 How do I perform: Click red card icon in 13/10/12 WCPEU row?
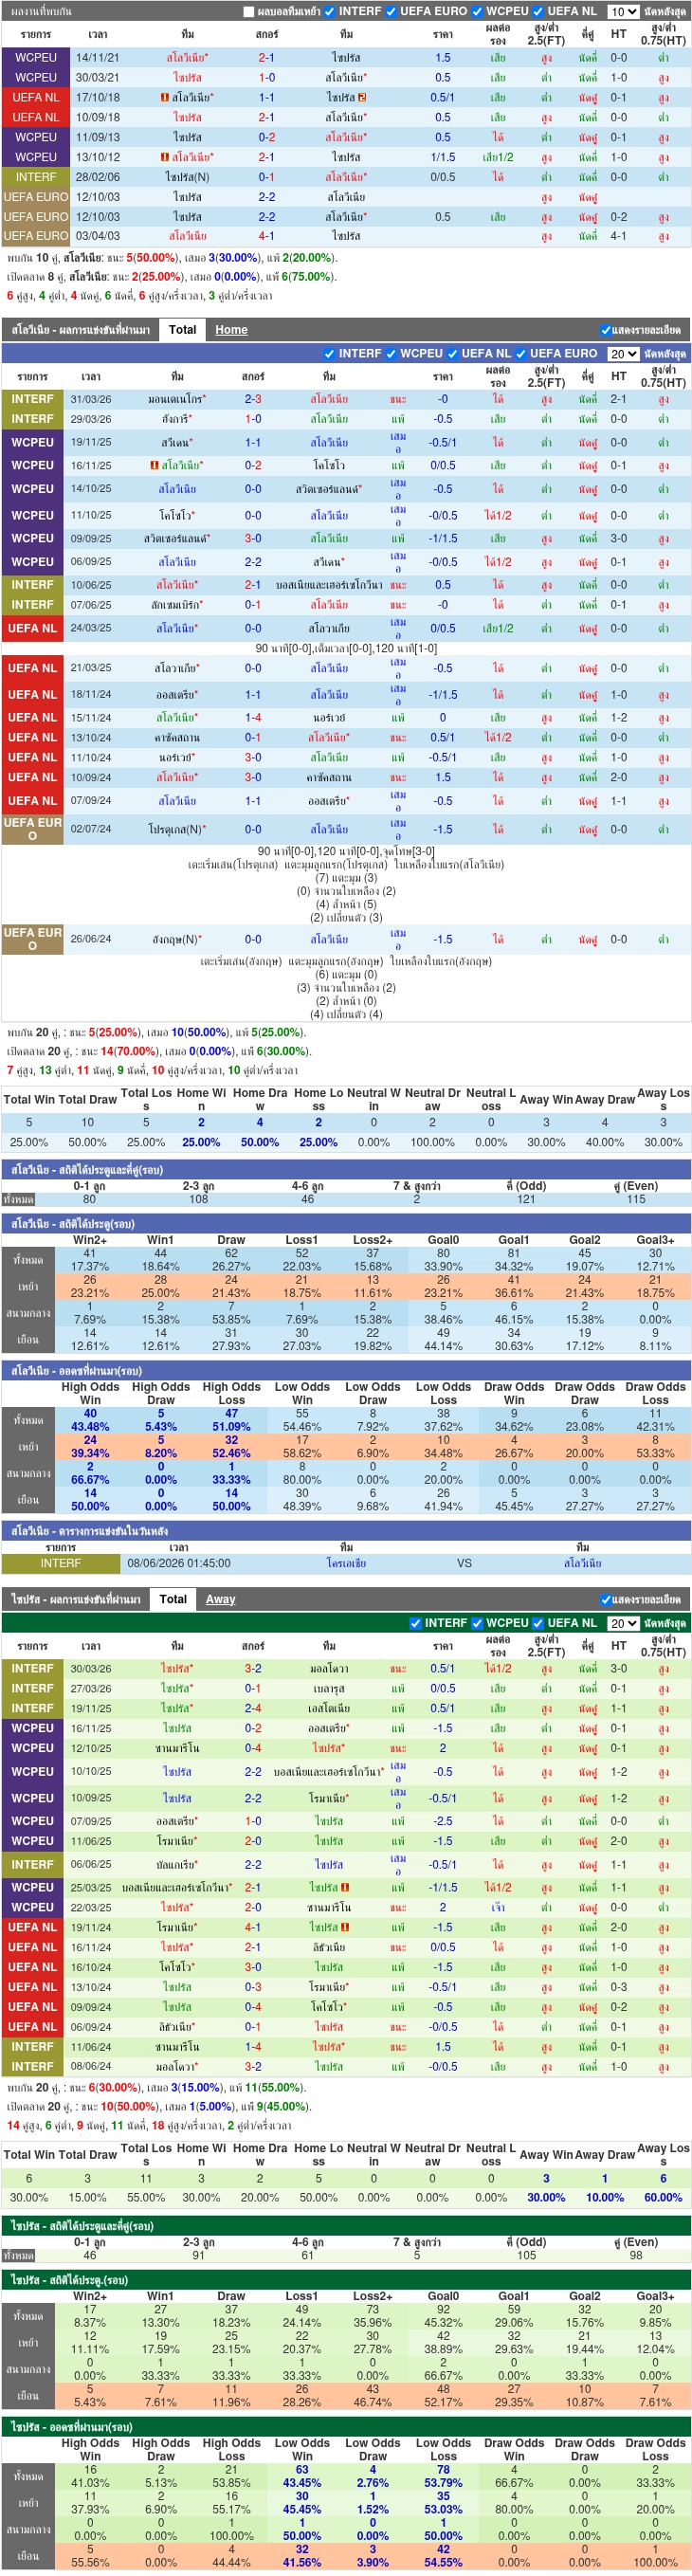point(165,158)
